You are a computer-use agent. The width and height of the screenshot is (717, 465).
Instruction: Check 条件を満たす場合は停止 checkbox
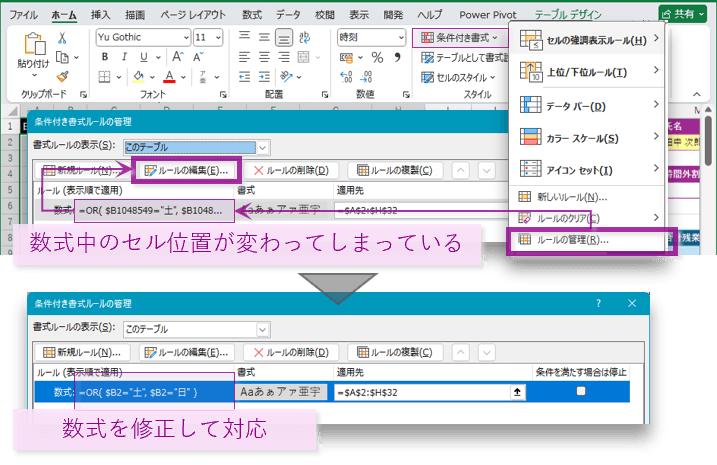(x=581, y=391)
